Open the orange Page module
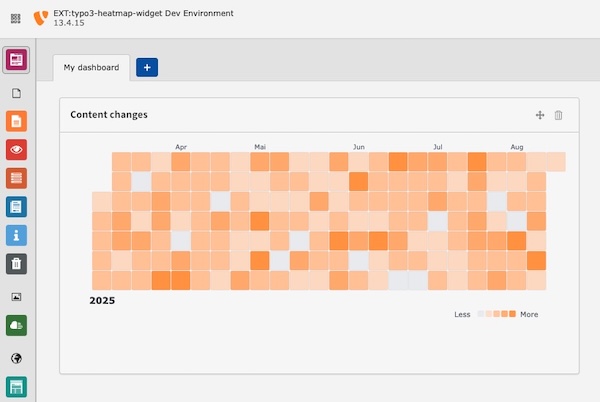This screenshot has height=402, width=600. 16,121
